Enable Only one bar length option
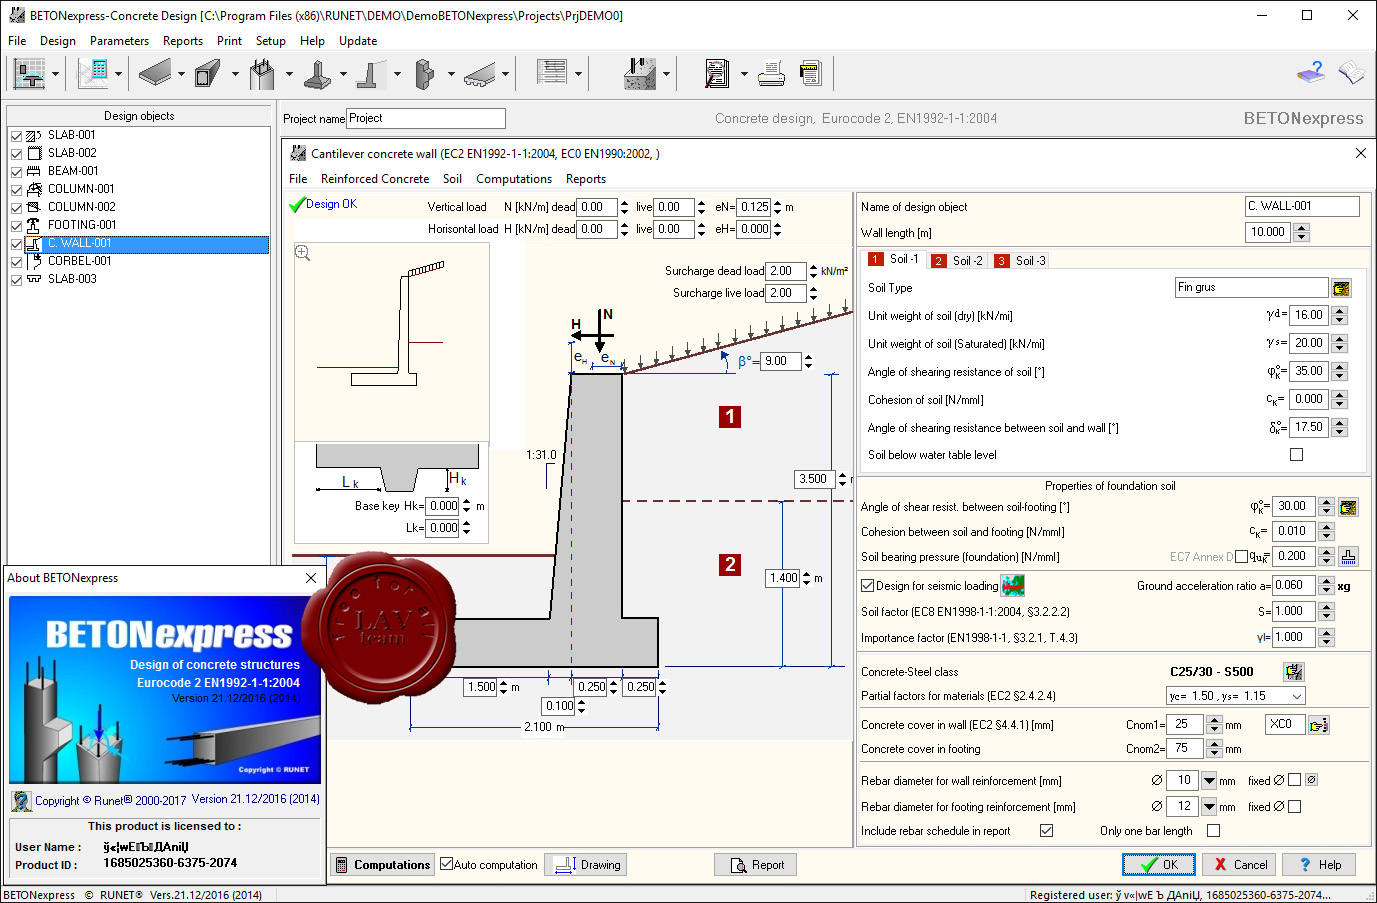Screen dimensions: 1377x903 [x=1213, y=831]
